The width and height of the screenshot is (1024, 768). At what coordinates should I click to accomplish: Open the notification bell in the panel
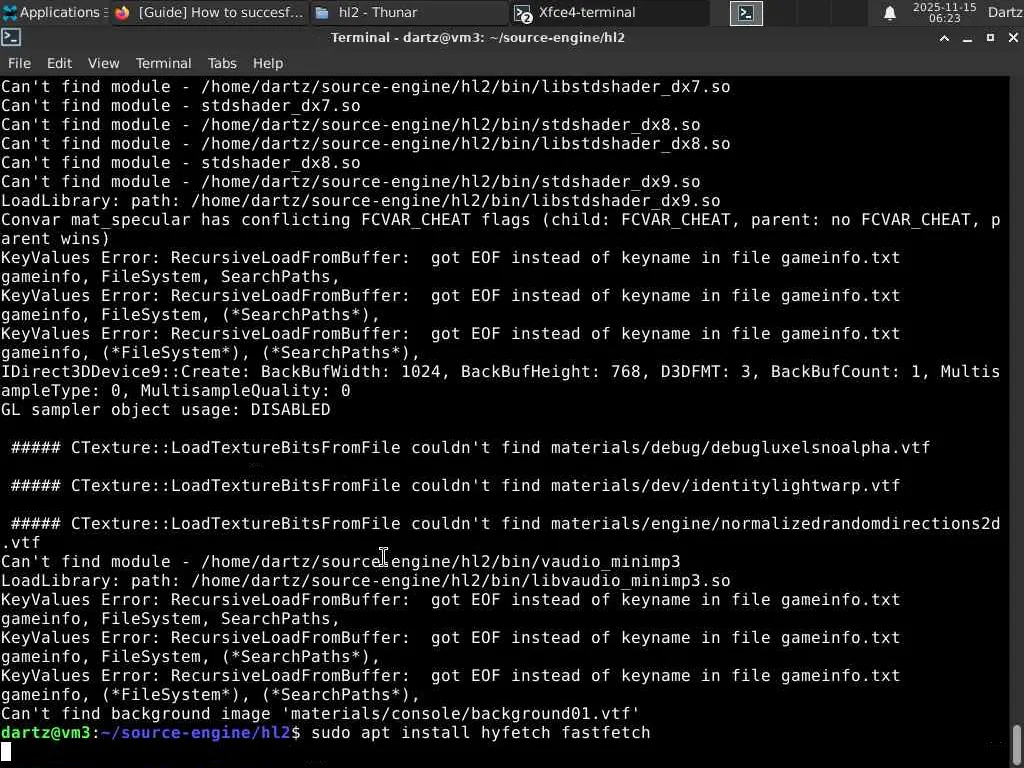click(889, 13)
